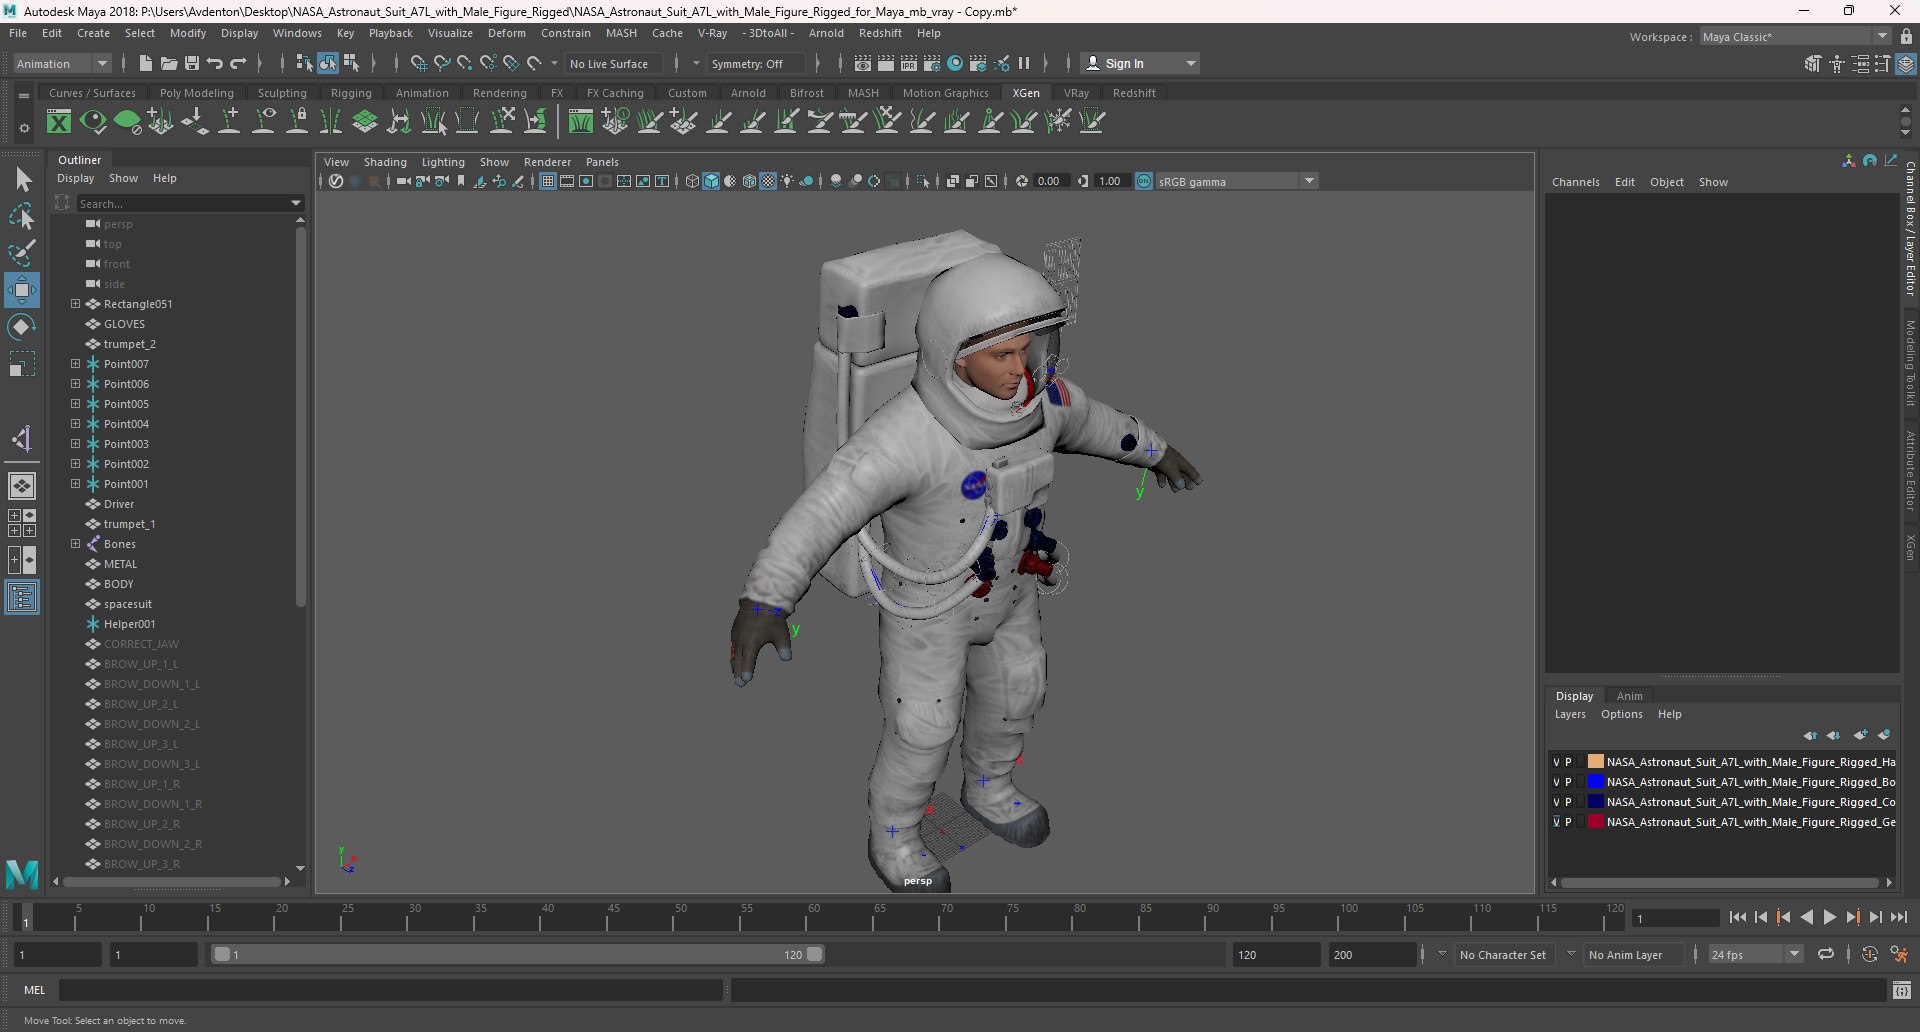Open the Deform menu
Image resolution: width=1920 pixels, height=1032 pixels.
(x=506, y=33)
